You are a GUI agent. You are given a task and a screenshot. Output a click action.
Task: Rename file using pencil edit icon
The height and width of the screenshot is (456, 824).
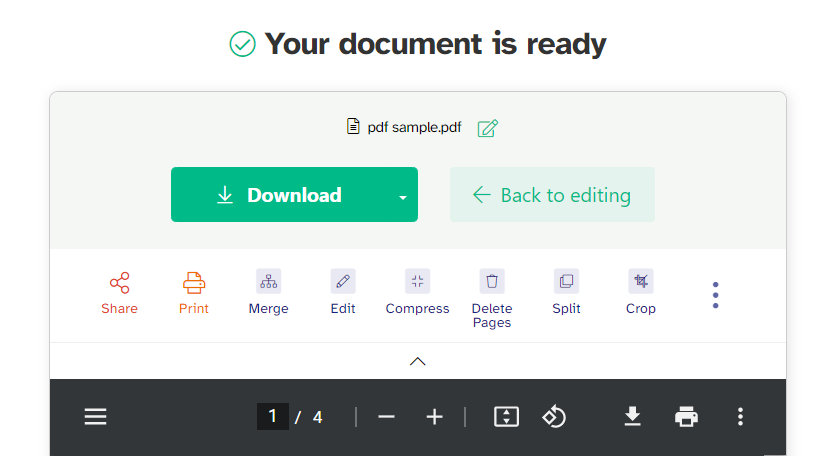tap(488, 127)
